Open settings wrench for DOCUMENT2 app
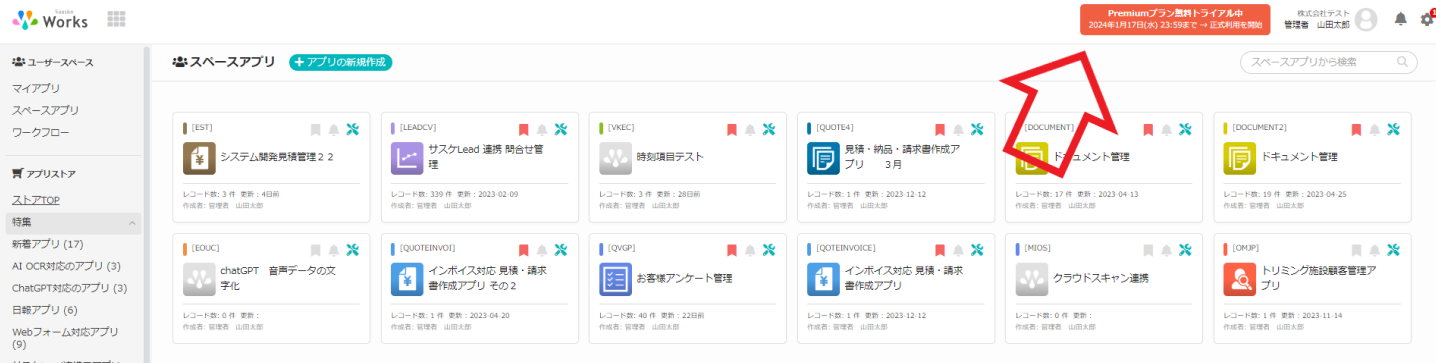The image size is (1436, 363). [x=1393, y=129]
